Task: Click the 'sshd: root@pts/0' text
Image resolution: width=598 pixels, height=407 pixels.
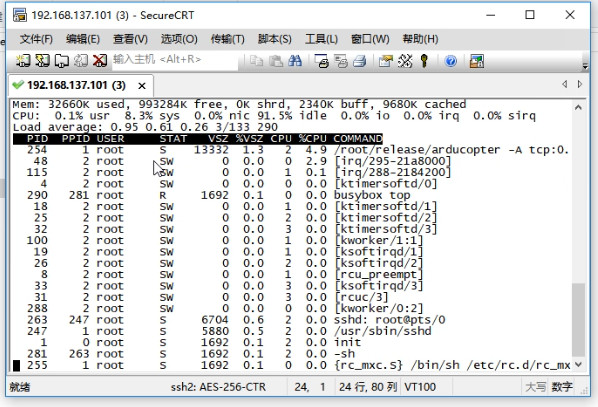Action: 390,320
